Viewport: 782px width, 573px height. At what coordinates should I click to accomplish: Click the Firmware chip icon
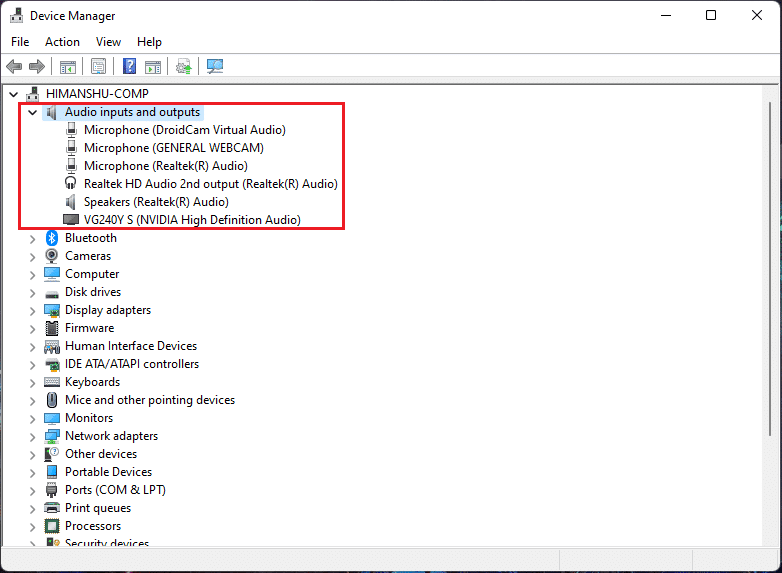[x=52, y=328]
